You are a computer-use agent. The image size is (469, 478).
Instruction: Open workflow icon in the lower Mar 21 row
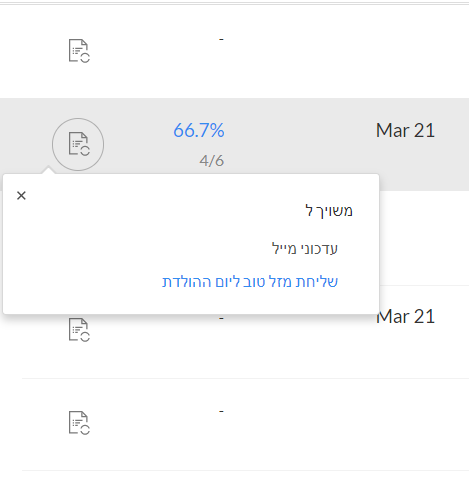coord(79,329)
